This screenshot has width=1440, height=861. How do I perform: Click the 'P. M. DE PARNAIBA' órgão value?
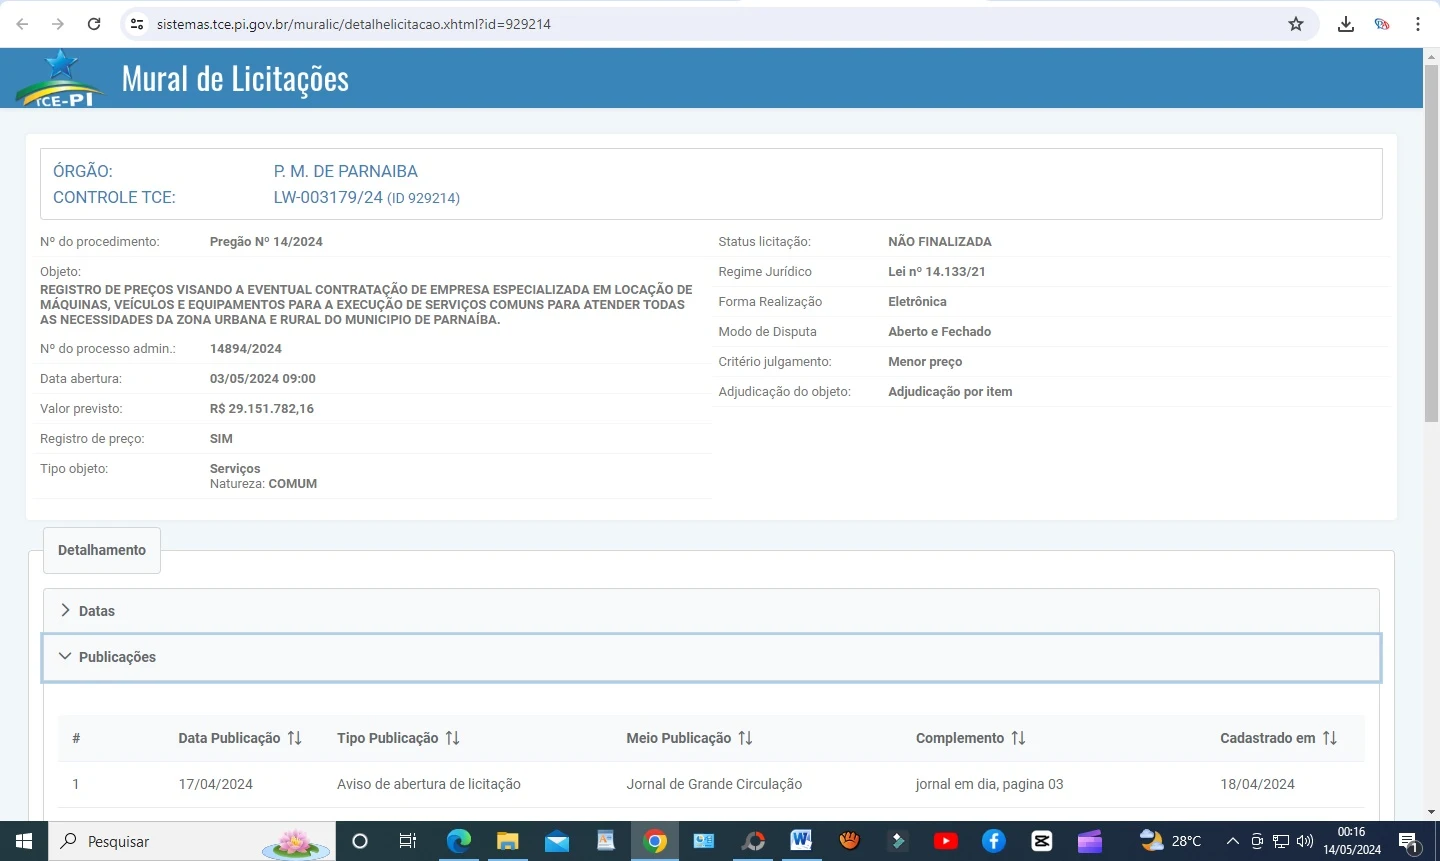pyautogui.click(x=346, y=171)
